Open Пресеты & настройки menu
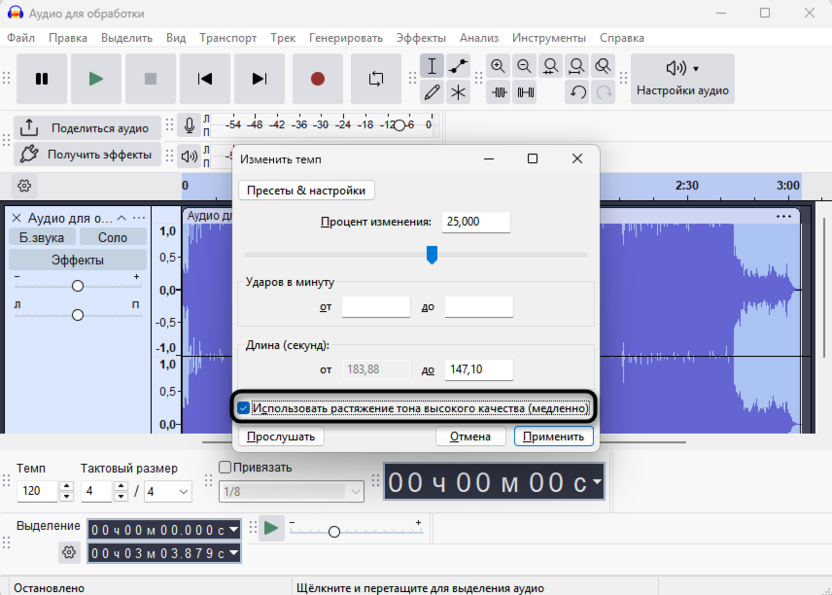This screenshot has height=595, width=832. (x=307, y=190)
